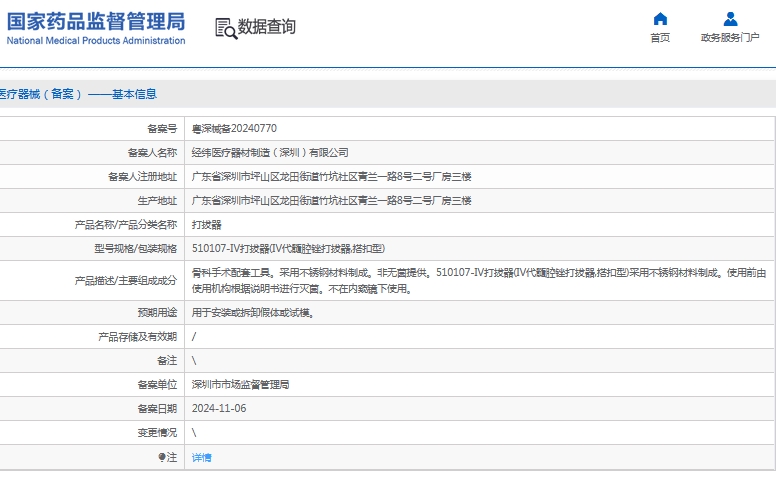Image resolution: width=776 pixels, height=480 pixels.
Task: Click the 备案人注册地址 field label
Action: click(143, 177)
